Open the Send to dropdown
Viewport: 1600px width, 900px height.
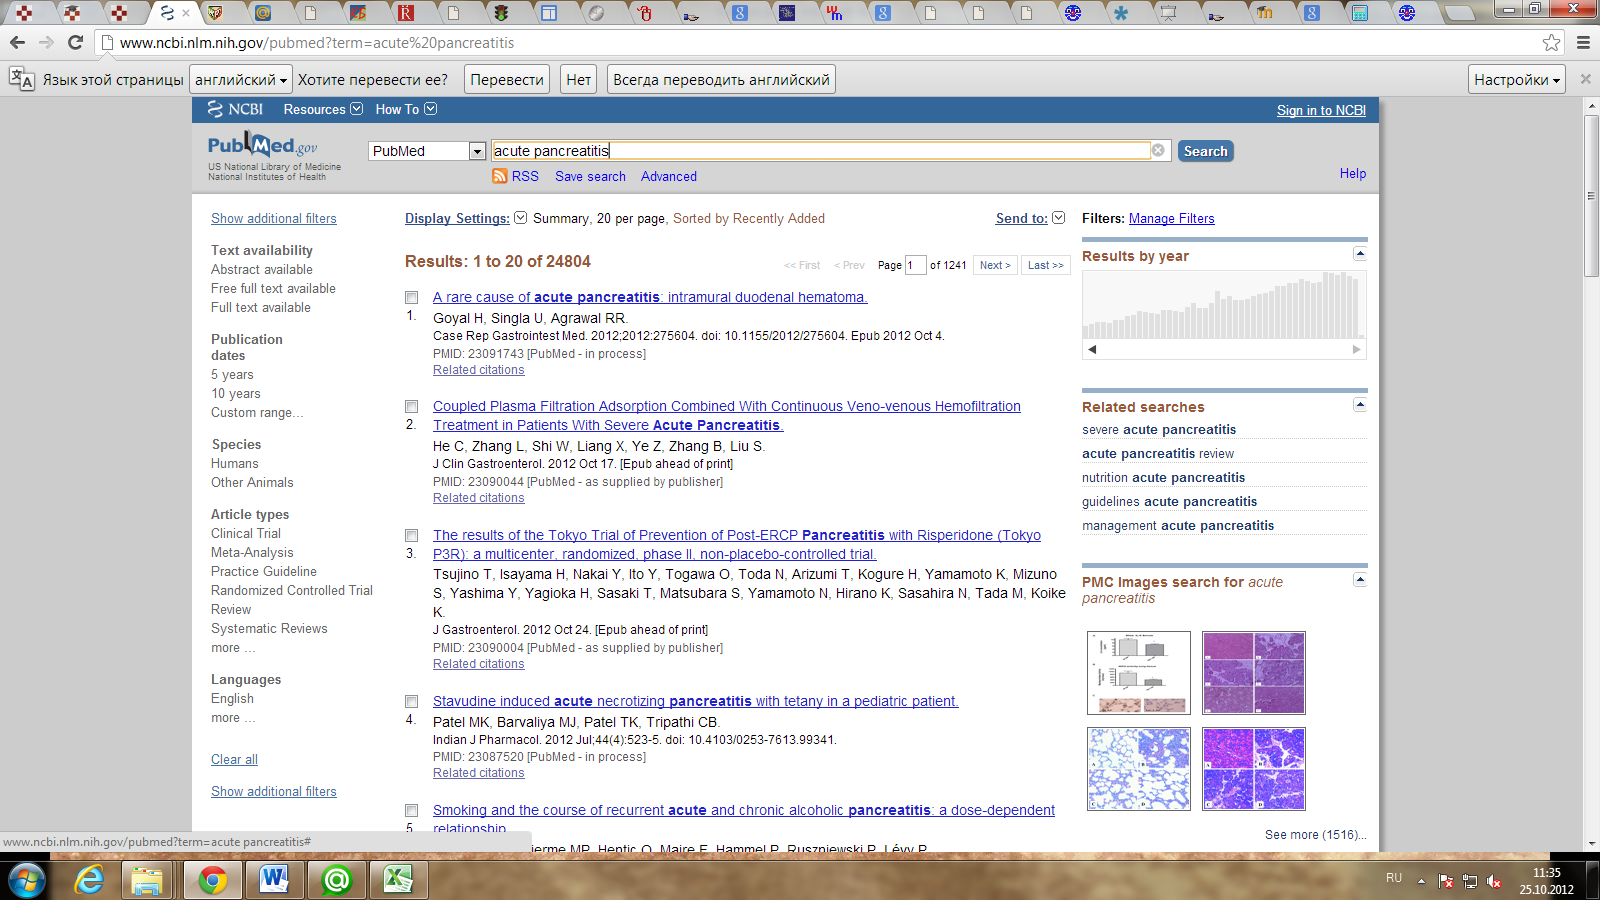pyautogui.click(x=1030, y=218)
